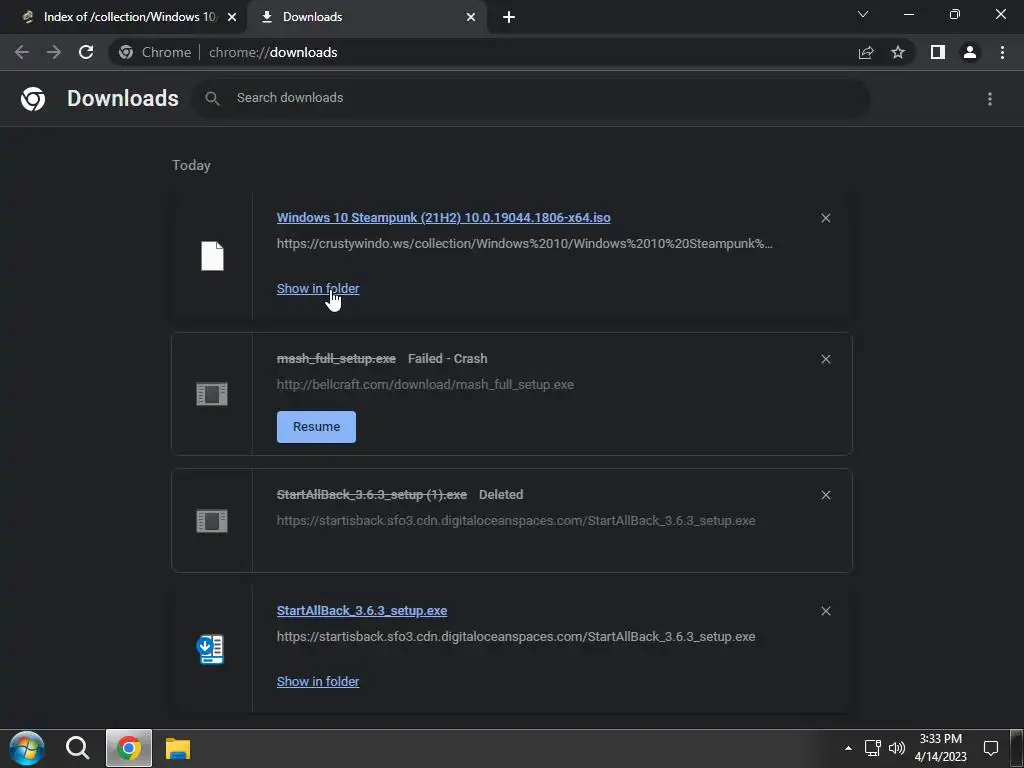Bookmark this tab with the star icon
The width and height of the screenshot is (1024, 768).
pos(898,52)
